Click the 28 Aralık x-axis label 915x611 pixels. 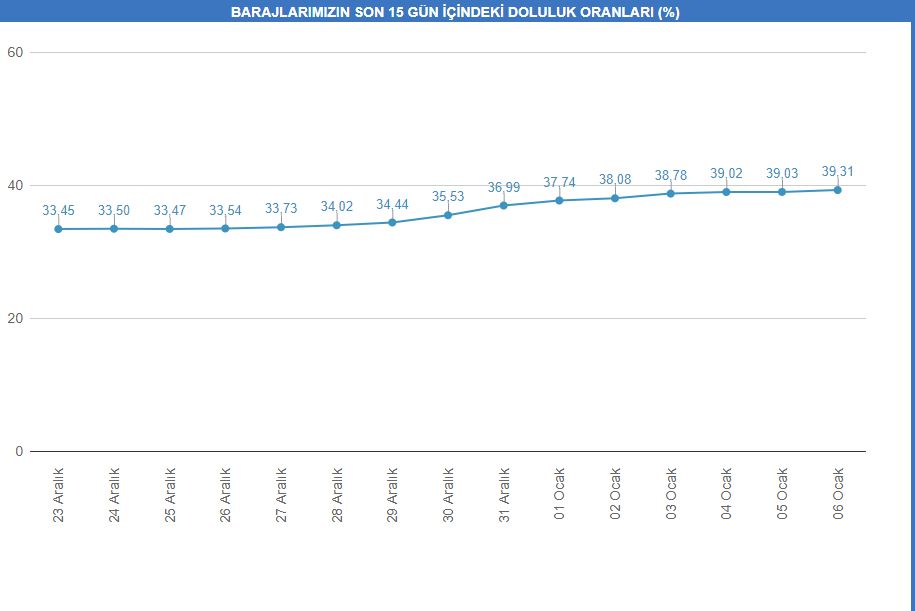pyautogui.click(x=337, y=494)
